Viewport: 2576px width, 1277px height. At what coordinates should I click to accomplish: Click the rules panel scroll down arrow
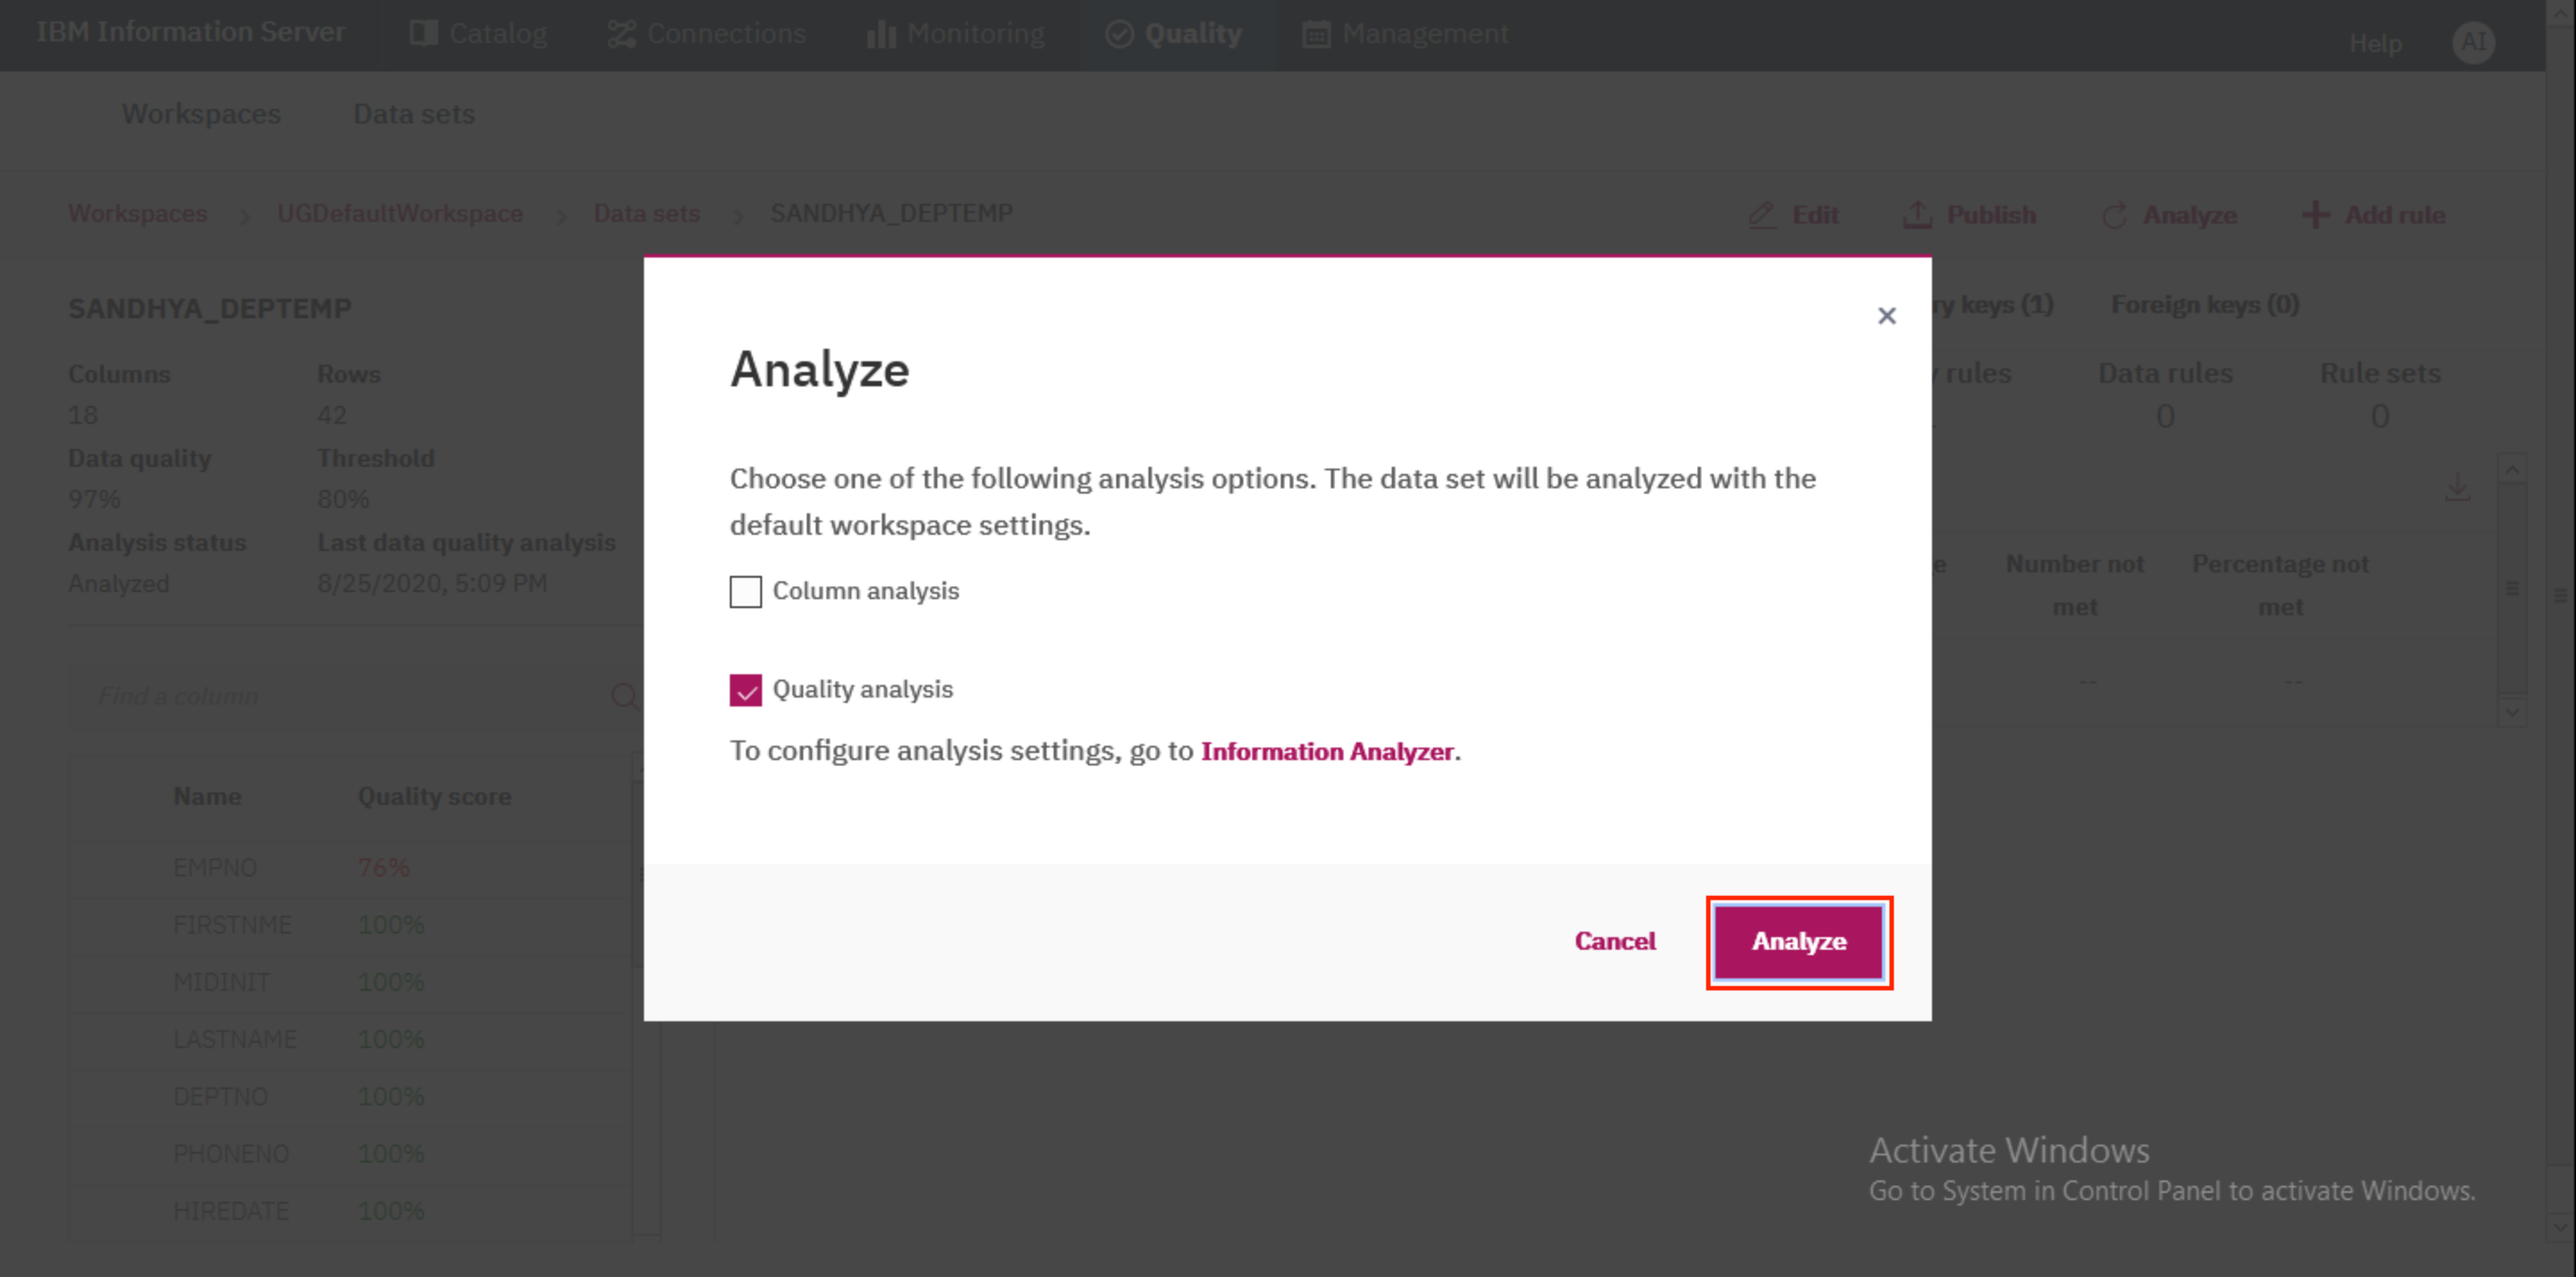click(2511, 713)
